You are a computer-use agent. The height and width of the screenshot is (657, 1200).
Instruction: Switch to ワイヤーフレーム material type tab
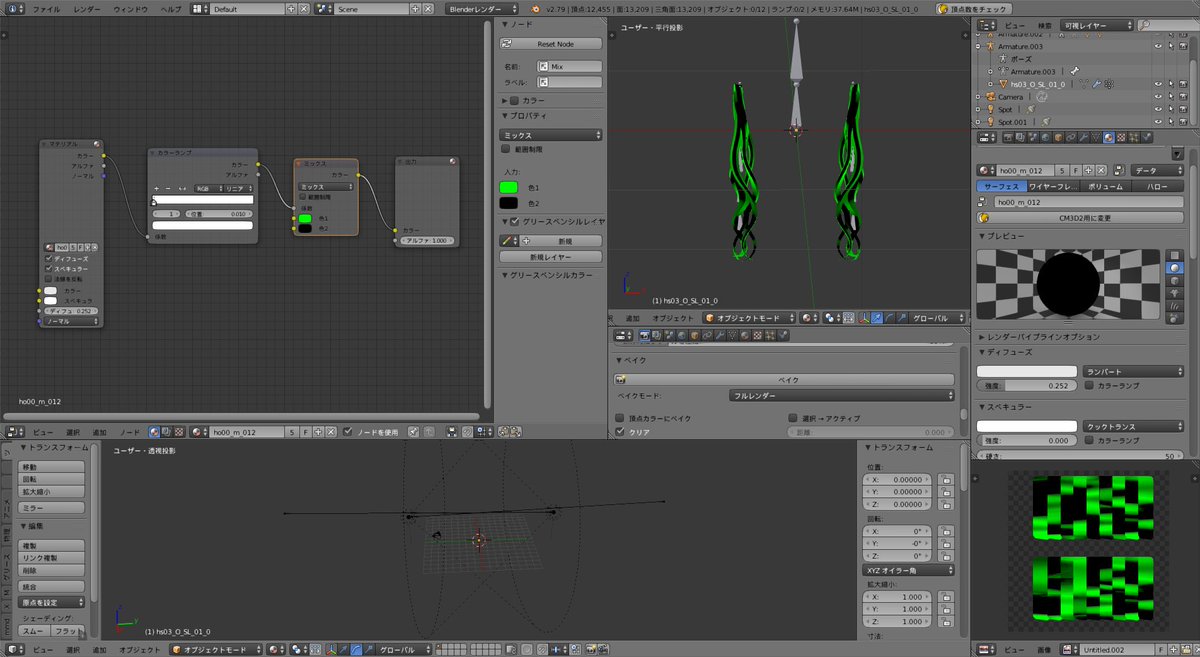[1056, 186]
